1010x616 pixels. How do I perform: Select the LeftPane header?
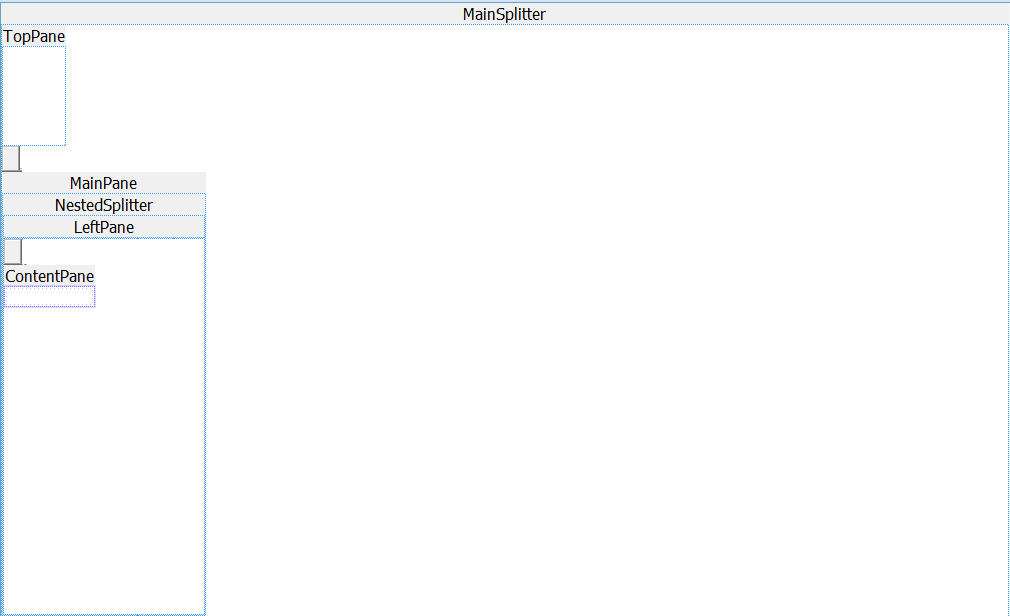104,227
